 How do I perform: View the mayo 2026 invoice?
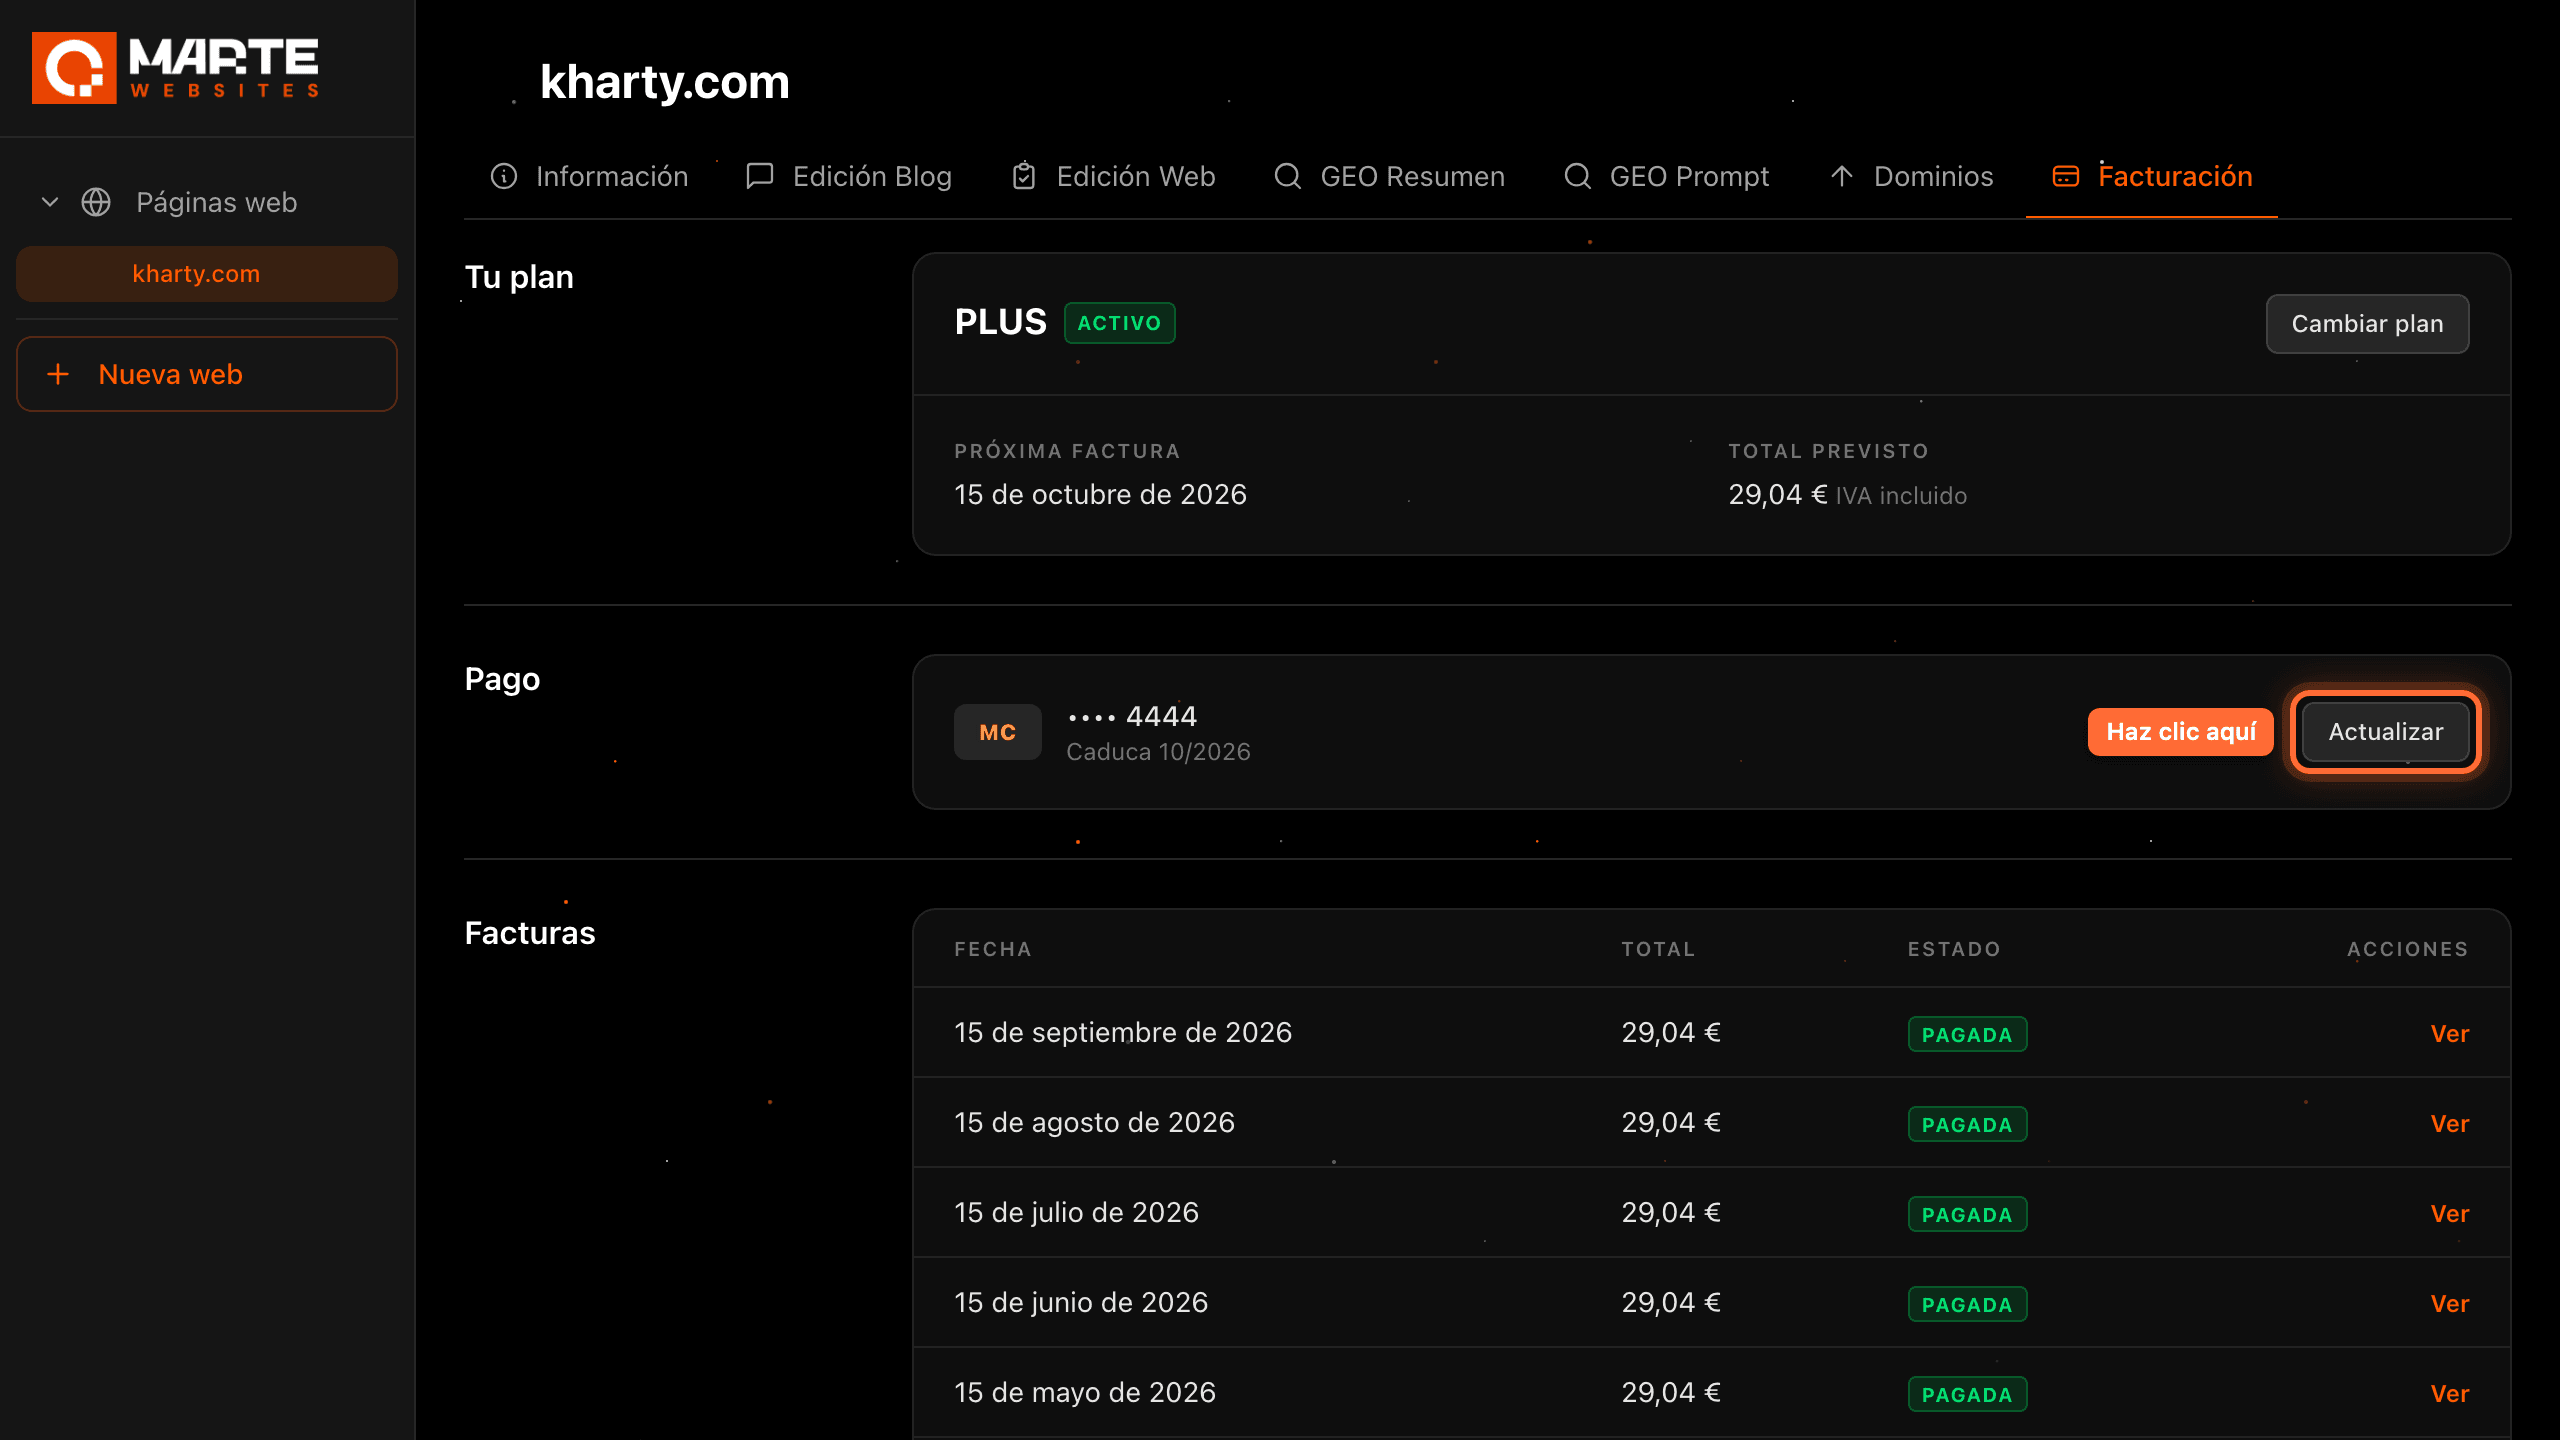[2450, 1394]
